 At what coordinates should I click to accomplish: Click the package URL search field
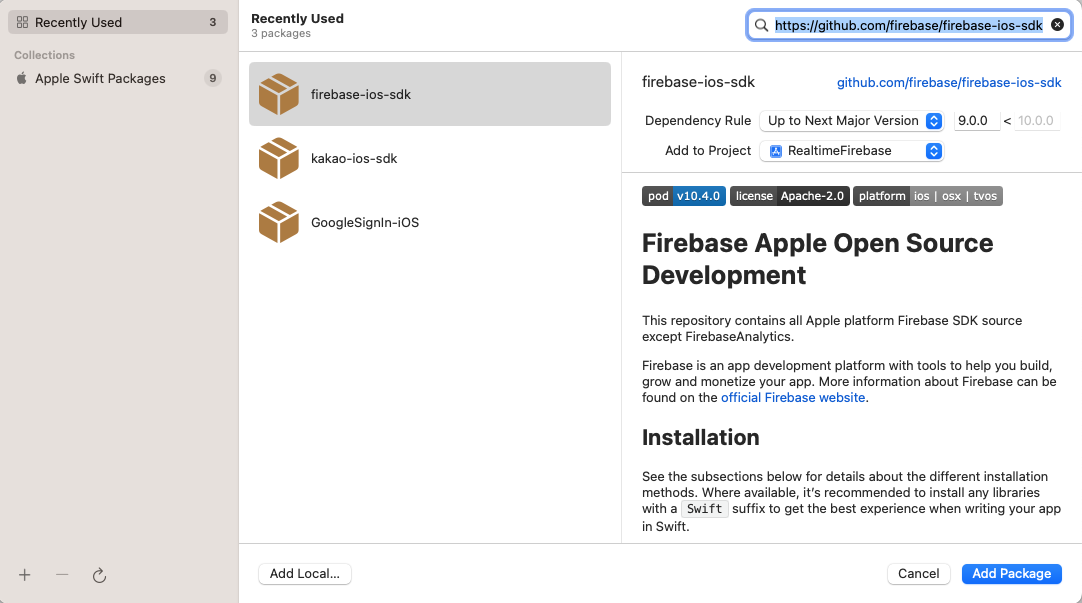pos(909,26)
